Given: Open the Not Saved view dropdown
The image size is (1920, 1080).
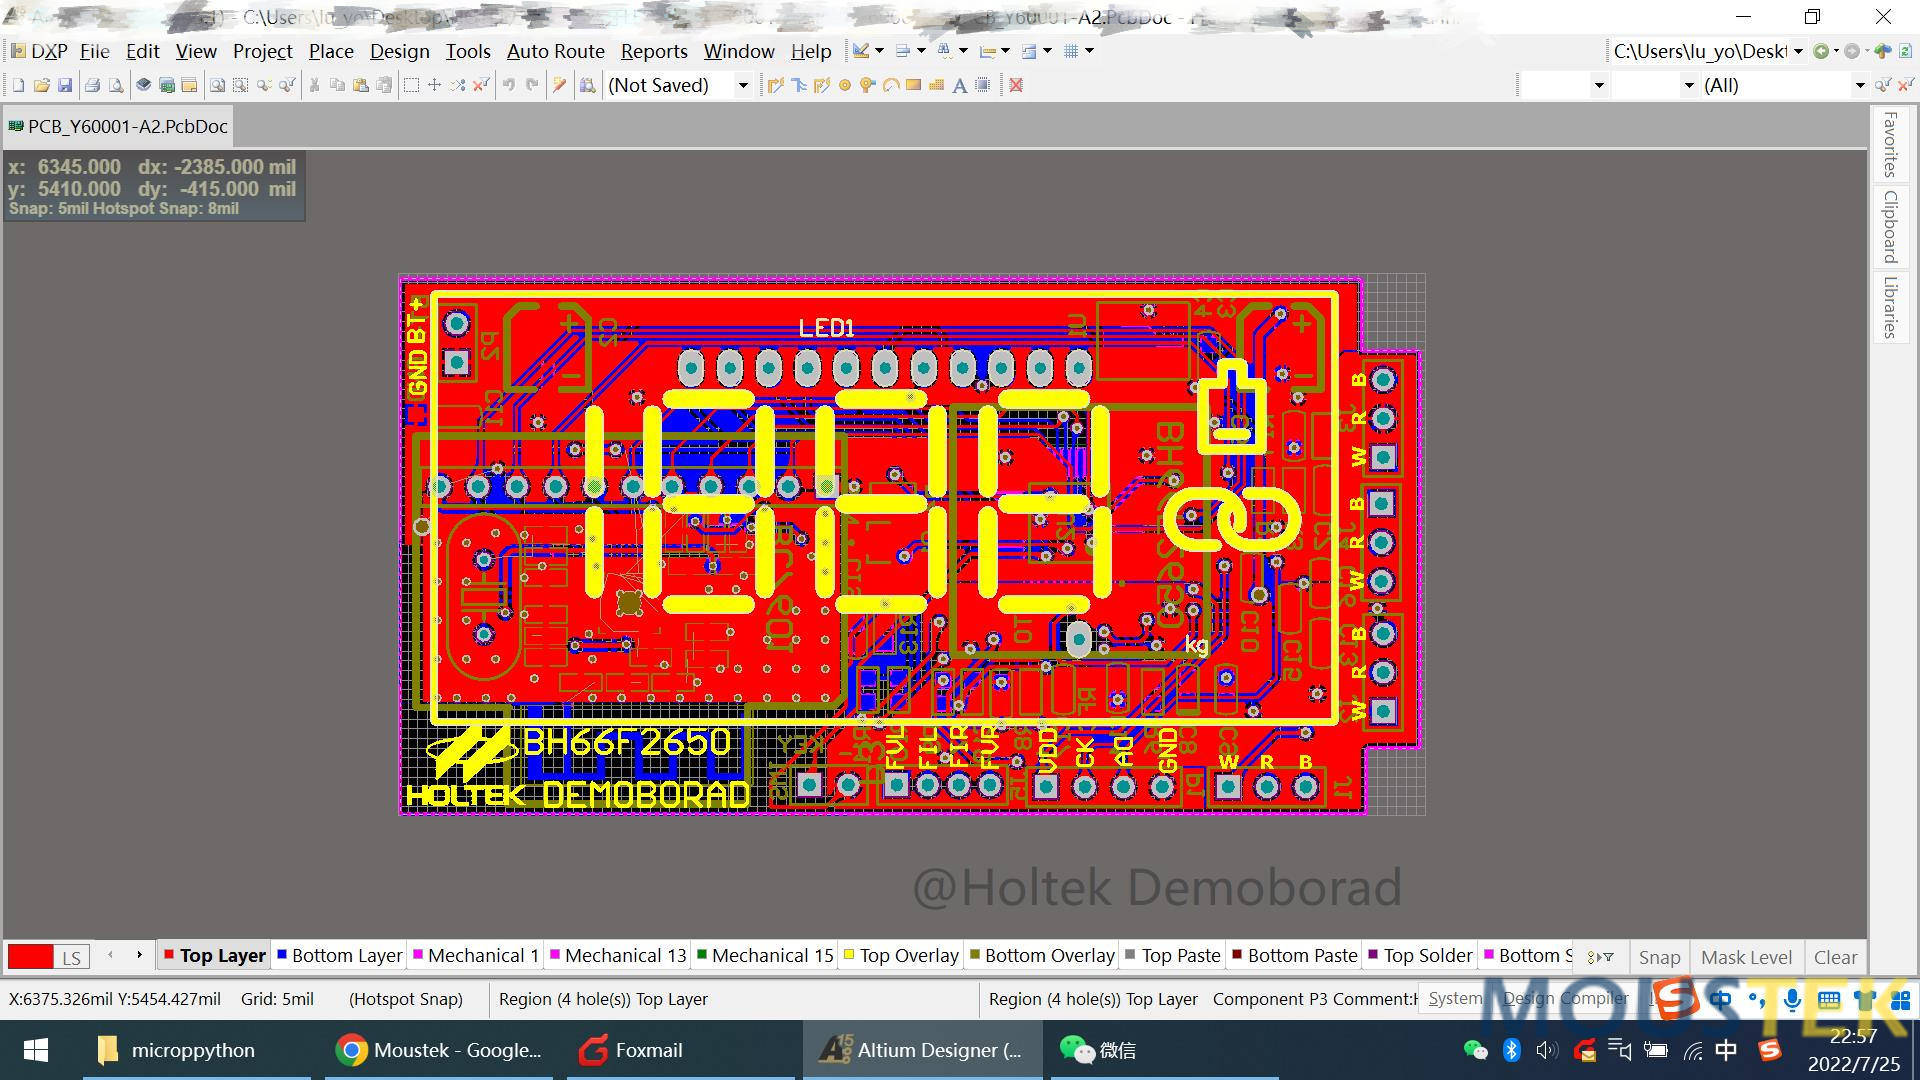Looking at the screenshot, I should point(743,85).
